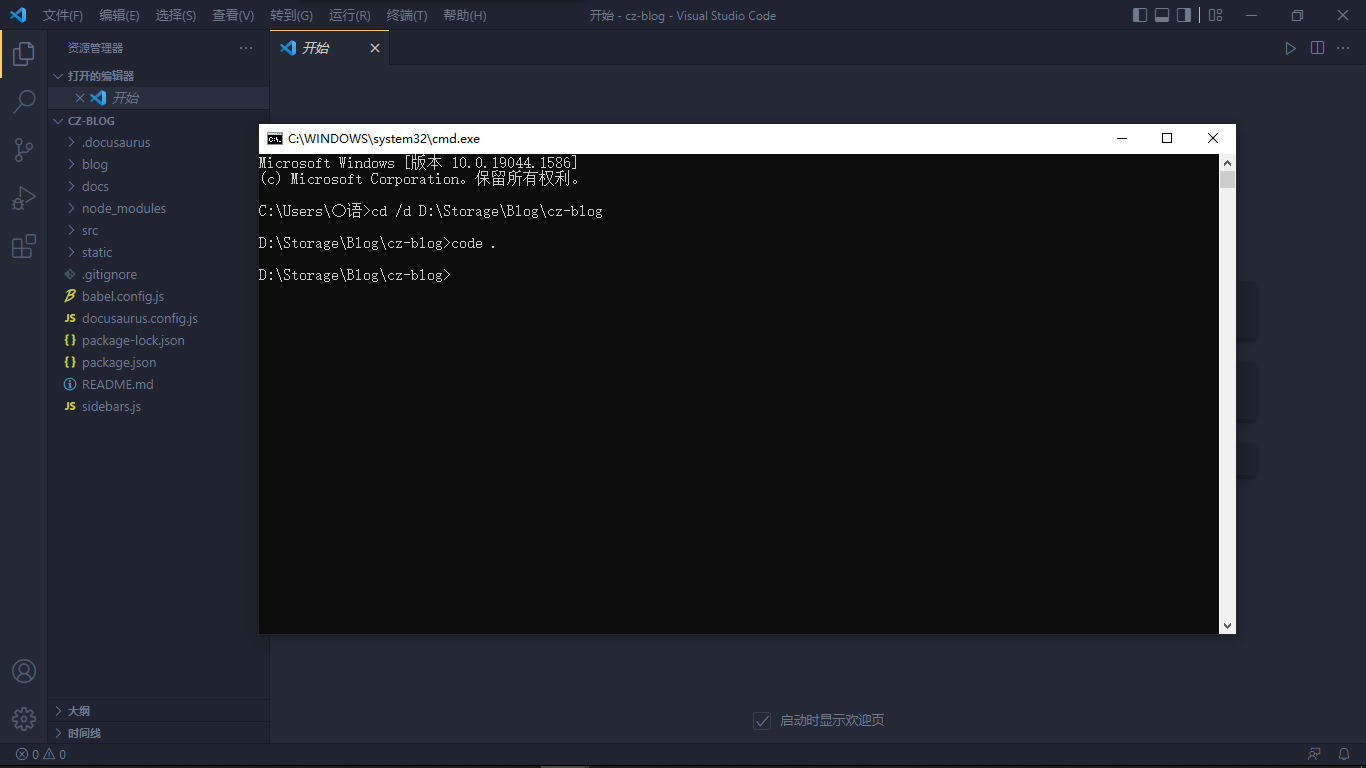1366x768 pixels.
Task: Open package-lock.json file
Action: [x=159, y=340]
